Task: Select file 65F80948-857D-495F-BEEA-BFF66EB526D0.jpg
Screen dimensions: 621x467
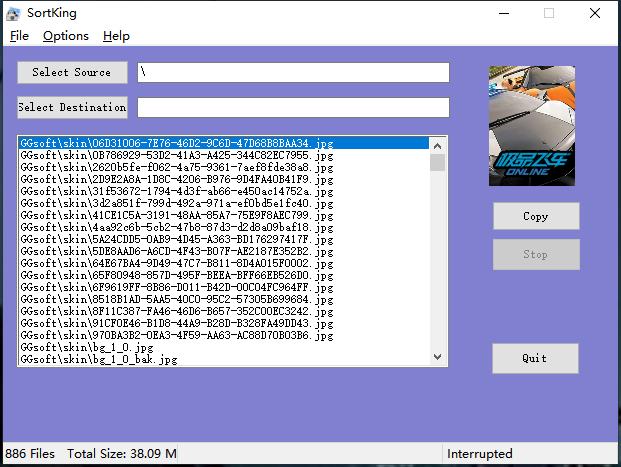Action: pyautogui.click(x=224, y=275)
